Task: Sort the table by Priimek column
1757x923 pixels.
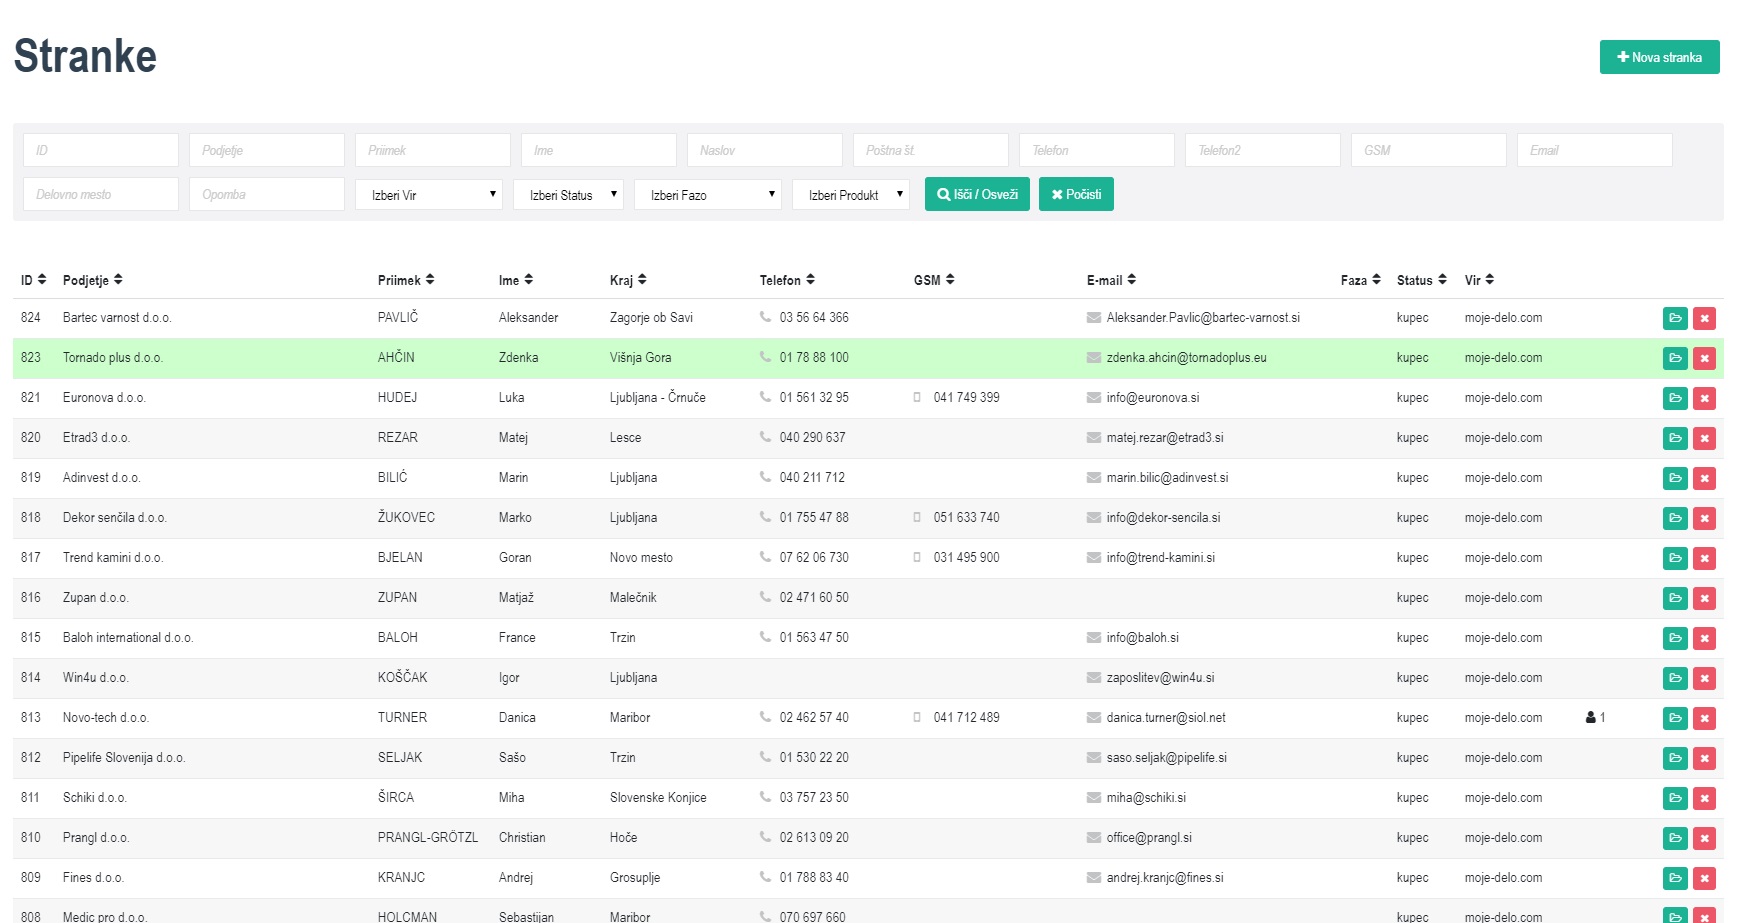Action: coord(406,280)
